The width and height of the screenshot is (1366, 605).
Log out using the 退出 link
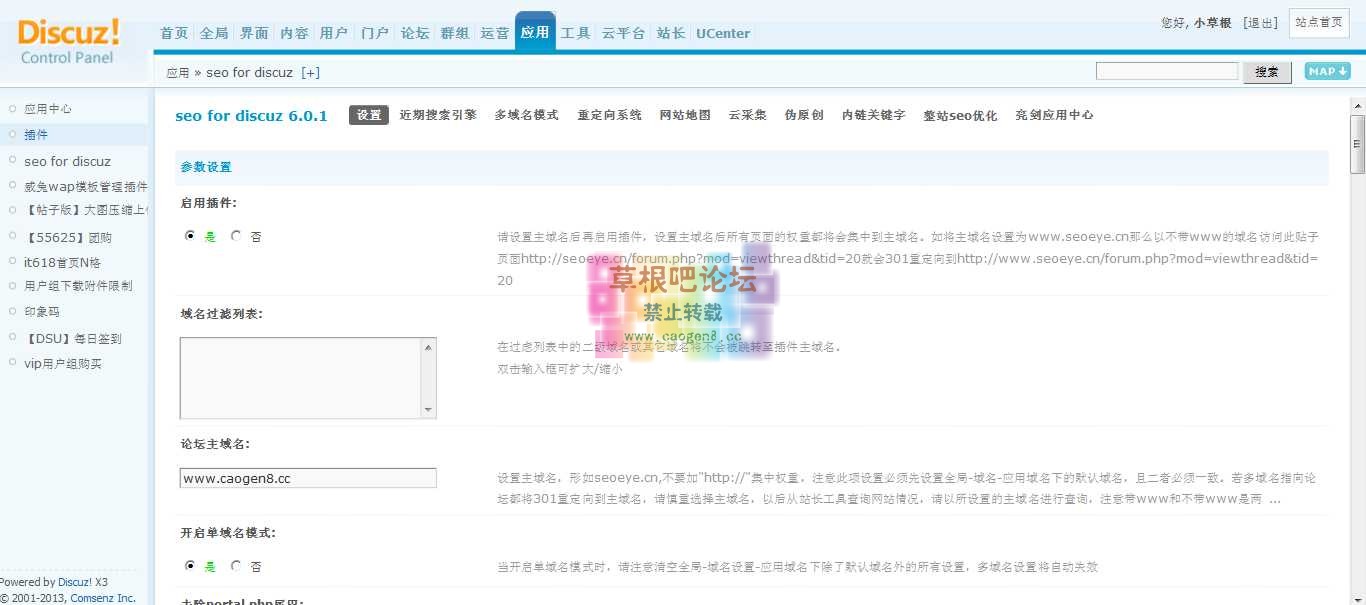[1260, 22]
